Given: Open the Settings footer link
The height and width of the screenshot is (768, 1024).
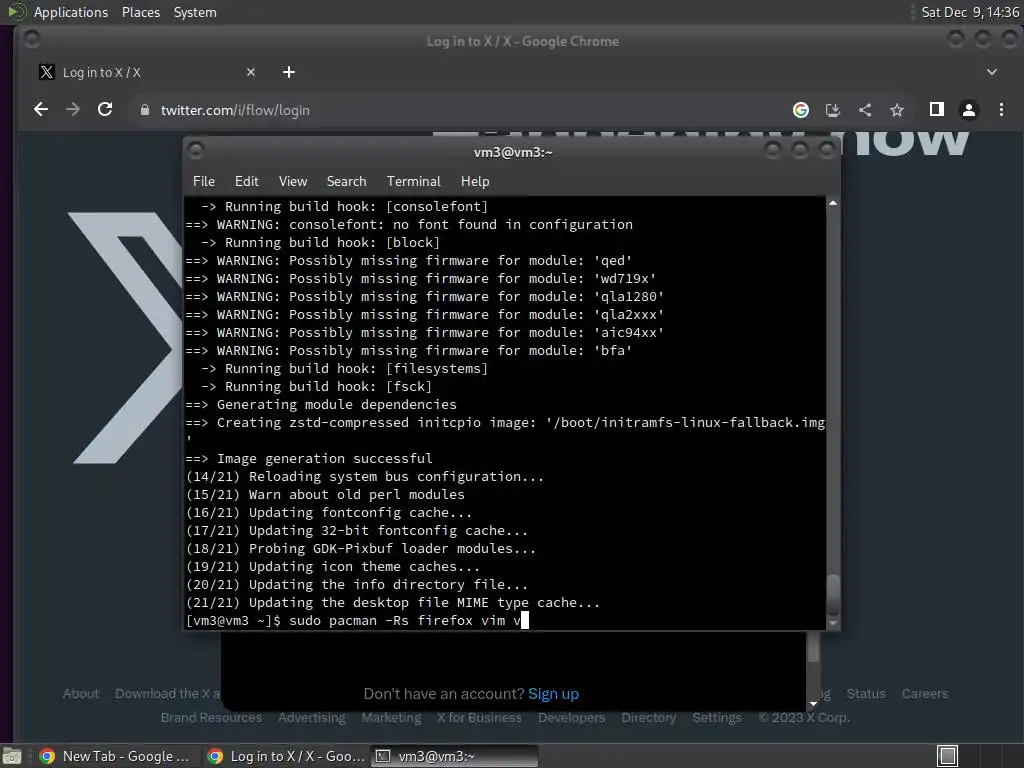Looking at the screenshot, I should (717, 717).
